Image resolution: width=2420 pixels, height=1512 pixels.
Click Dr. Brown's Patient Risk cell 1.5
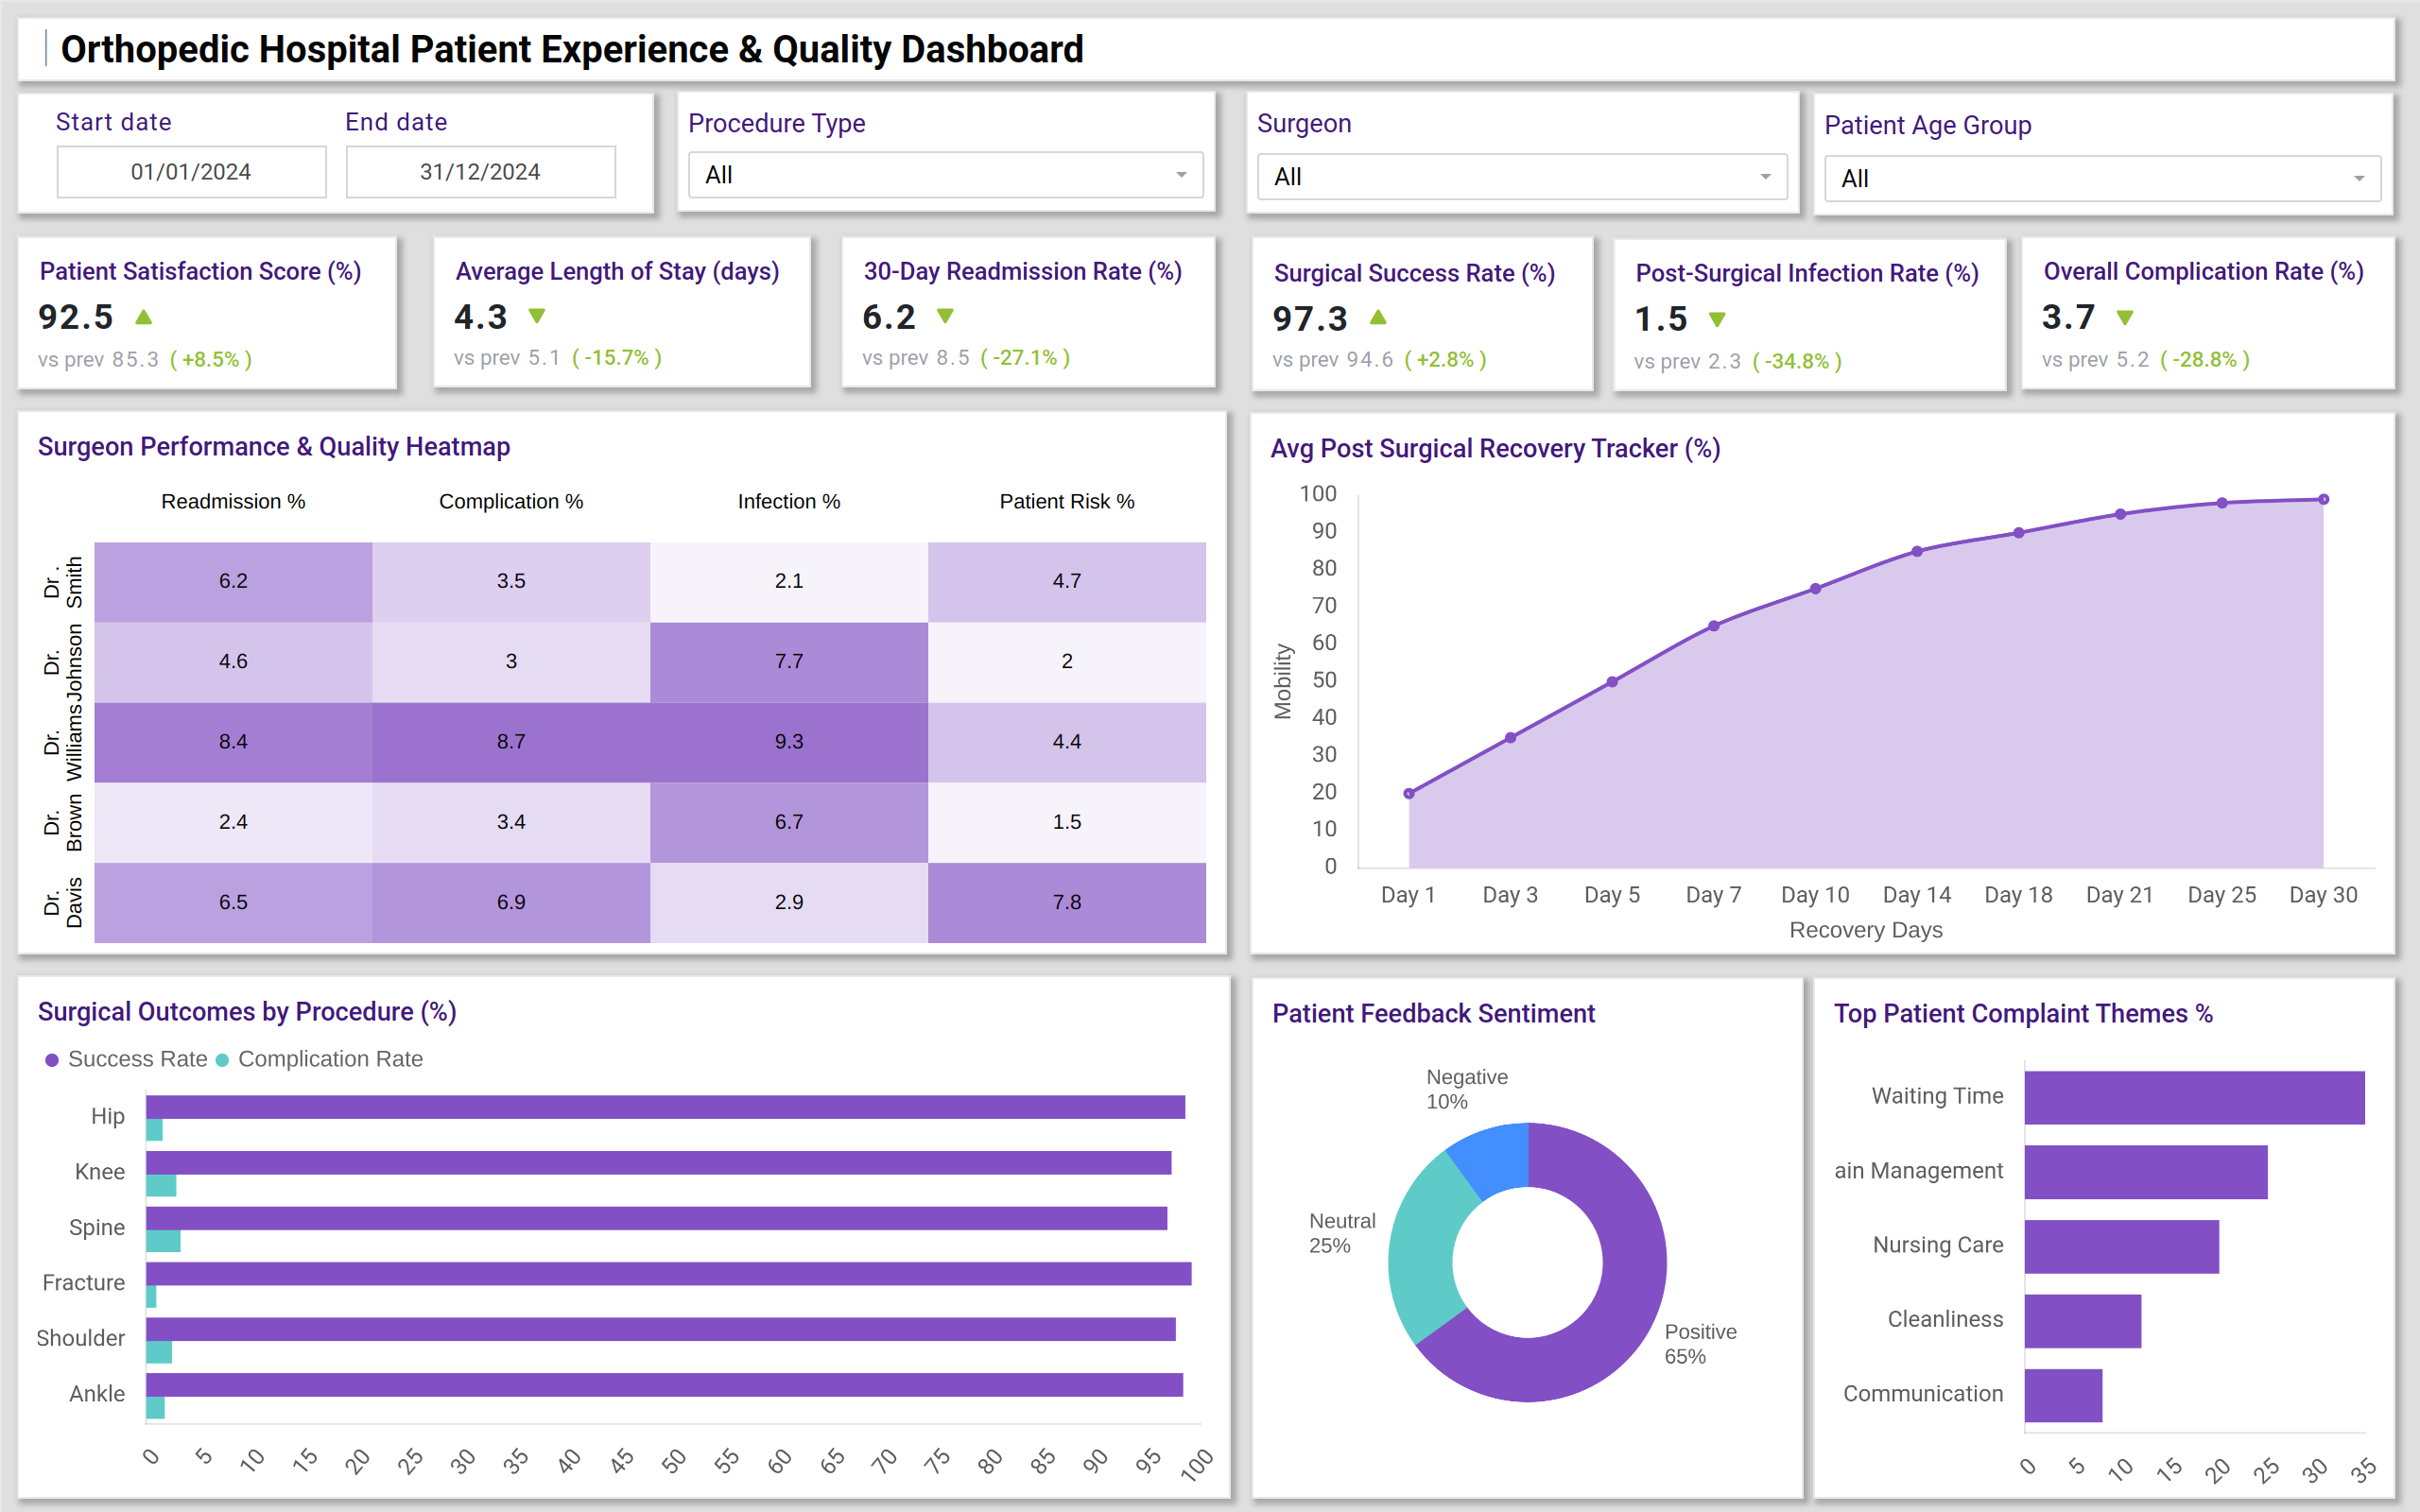tap(1067, 822)
